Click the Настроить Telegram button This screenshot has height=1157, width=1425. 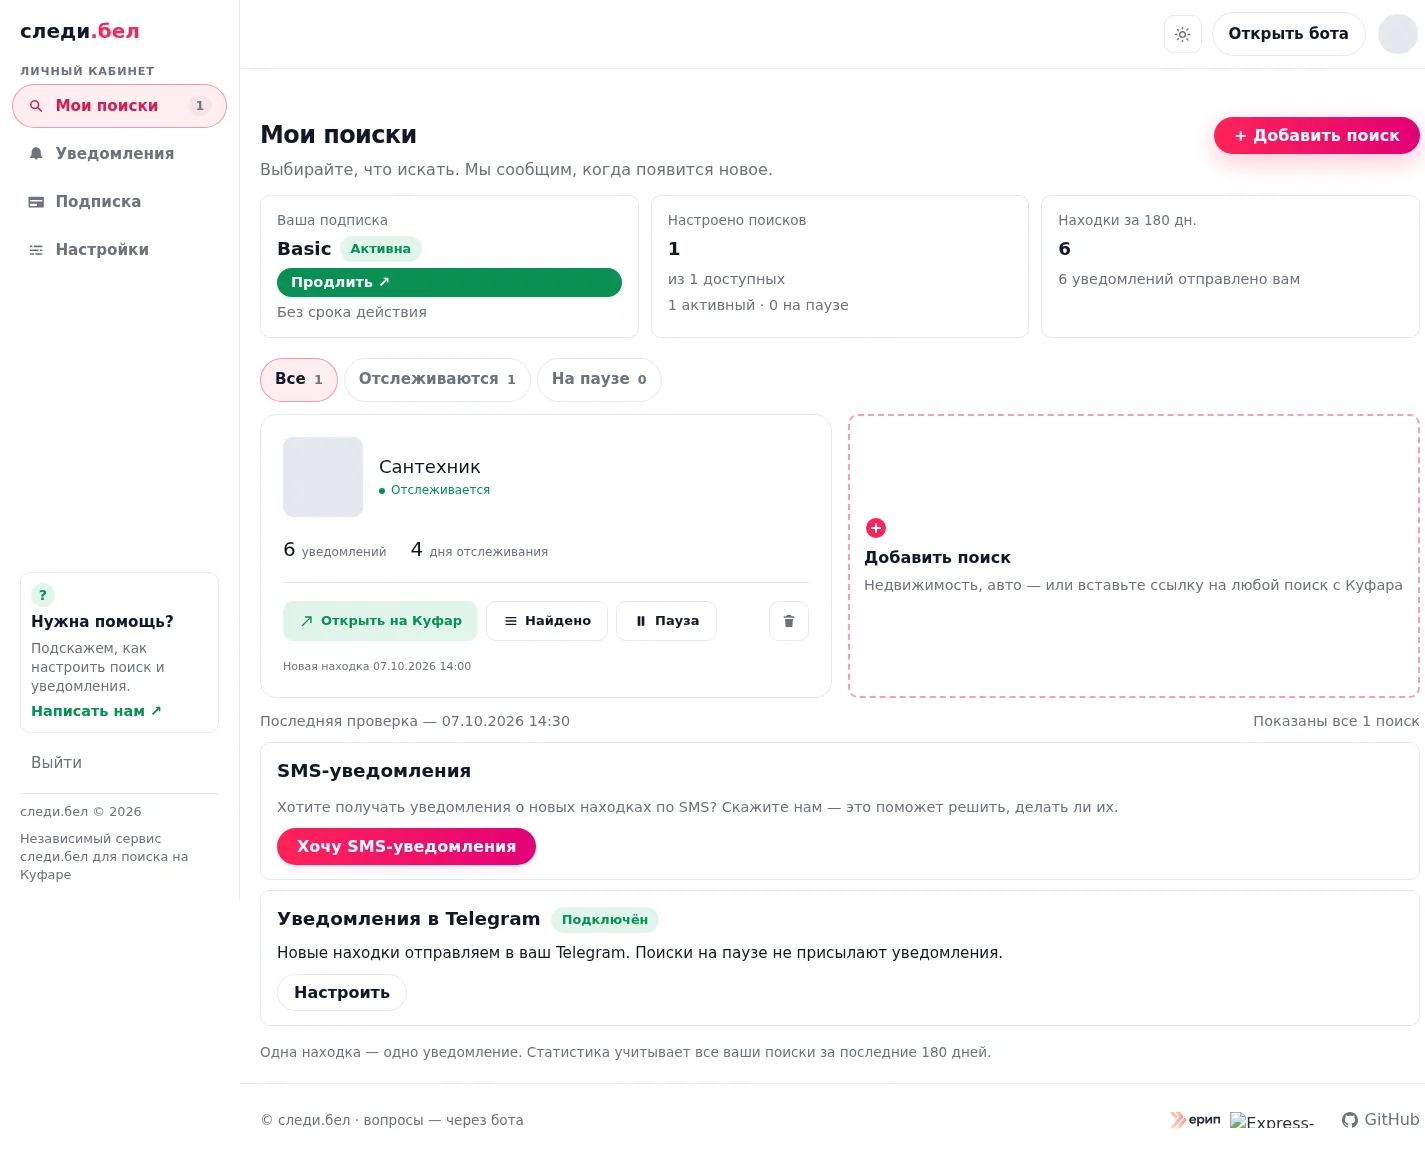pyautogui.click(x=342, y=993)
